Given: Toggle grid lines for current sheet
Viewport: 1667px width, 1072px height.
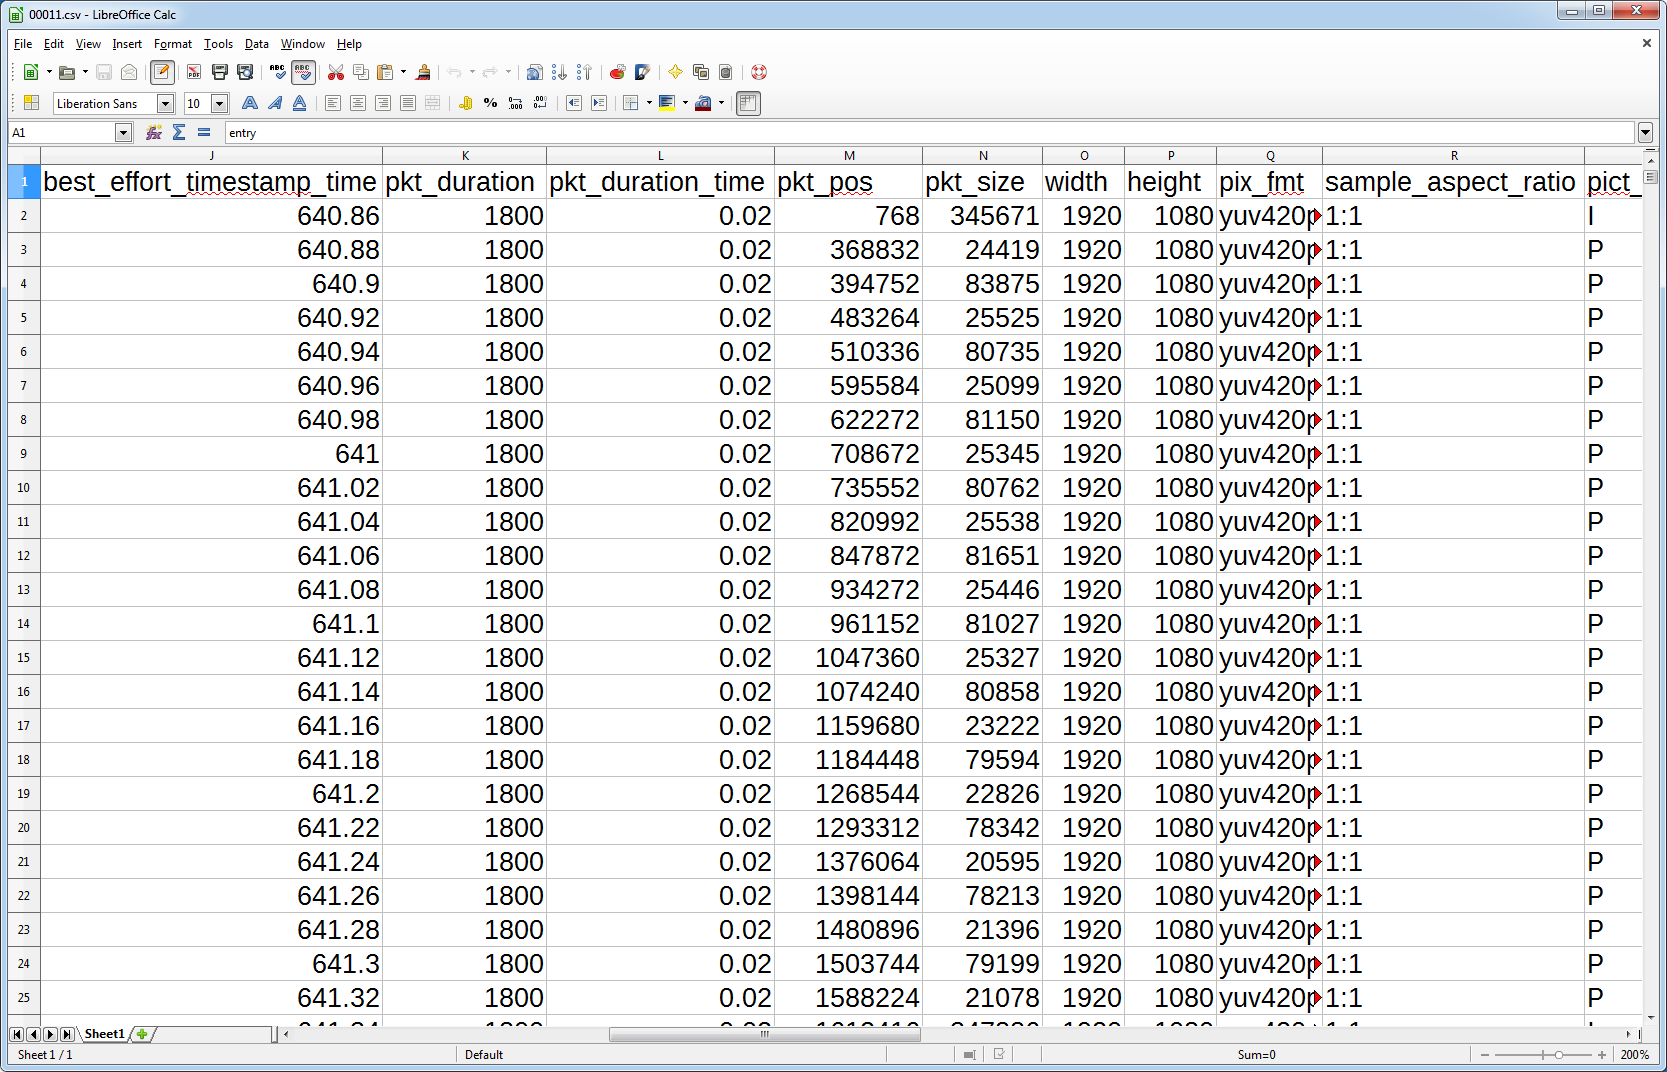Looking at the screenshot, I should click(747, 103).
